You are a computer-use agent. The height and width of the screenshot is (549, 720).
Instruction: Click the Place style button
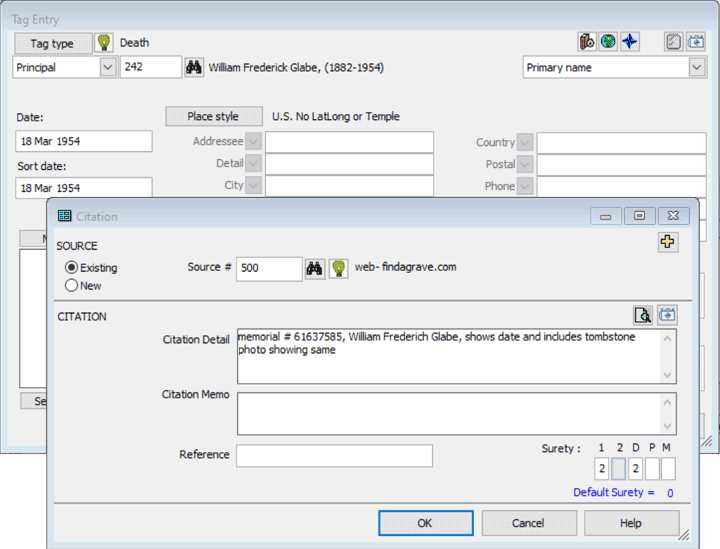(x=214, y=117)
